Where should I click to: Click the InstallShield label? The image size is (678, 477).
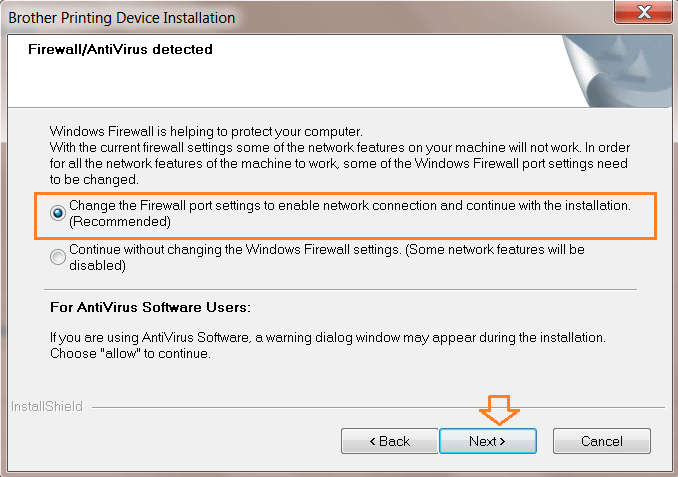click(46, 407)
